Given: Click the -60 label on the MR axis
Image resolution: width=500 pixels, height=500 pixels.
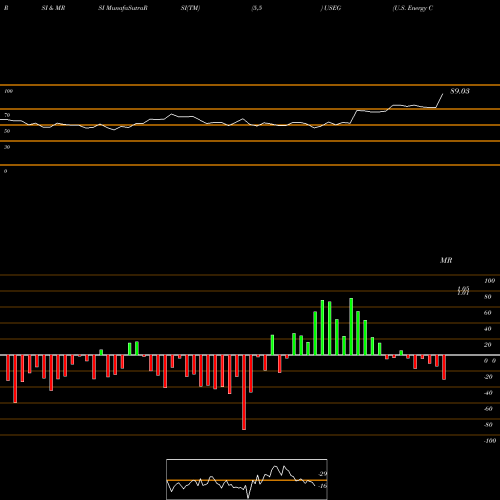Looking at the screenshot, I should [488, 409].
